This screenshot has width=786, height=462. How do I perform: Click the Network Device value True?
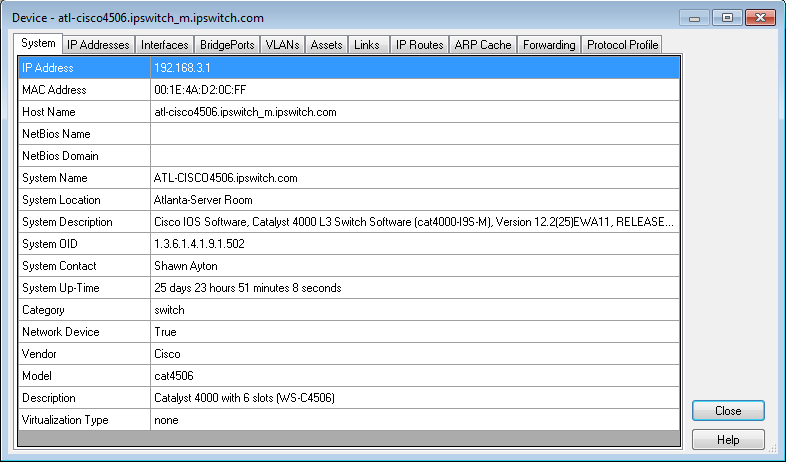tap(415, 332)
